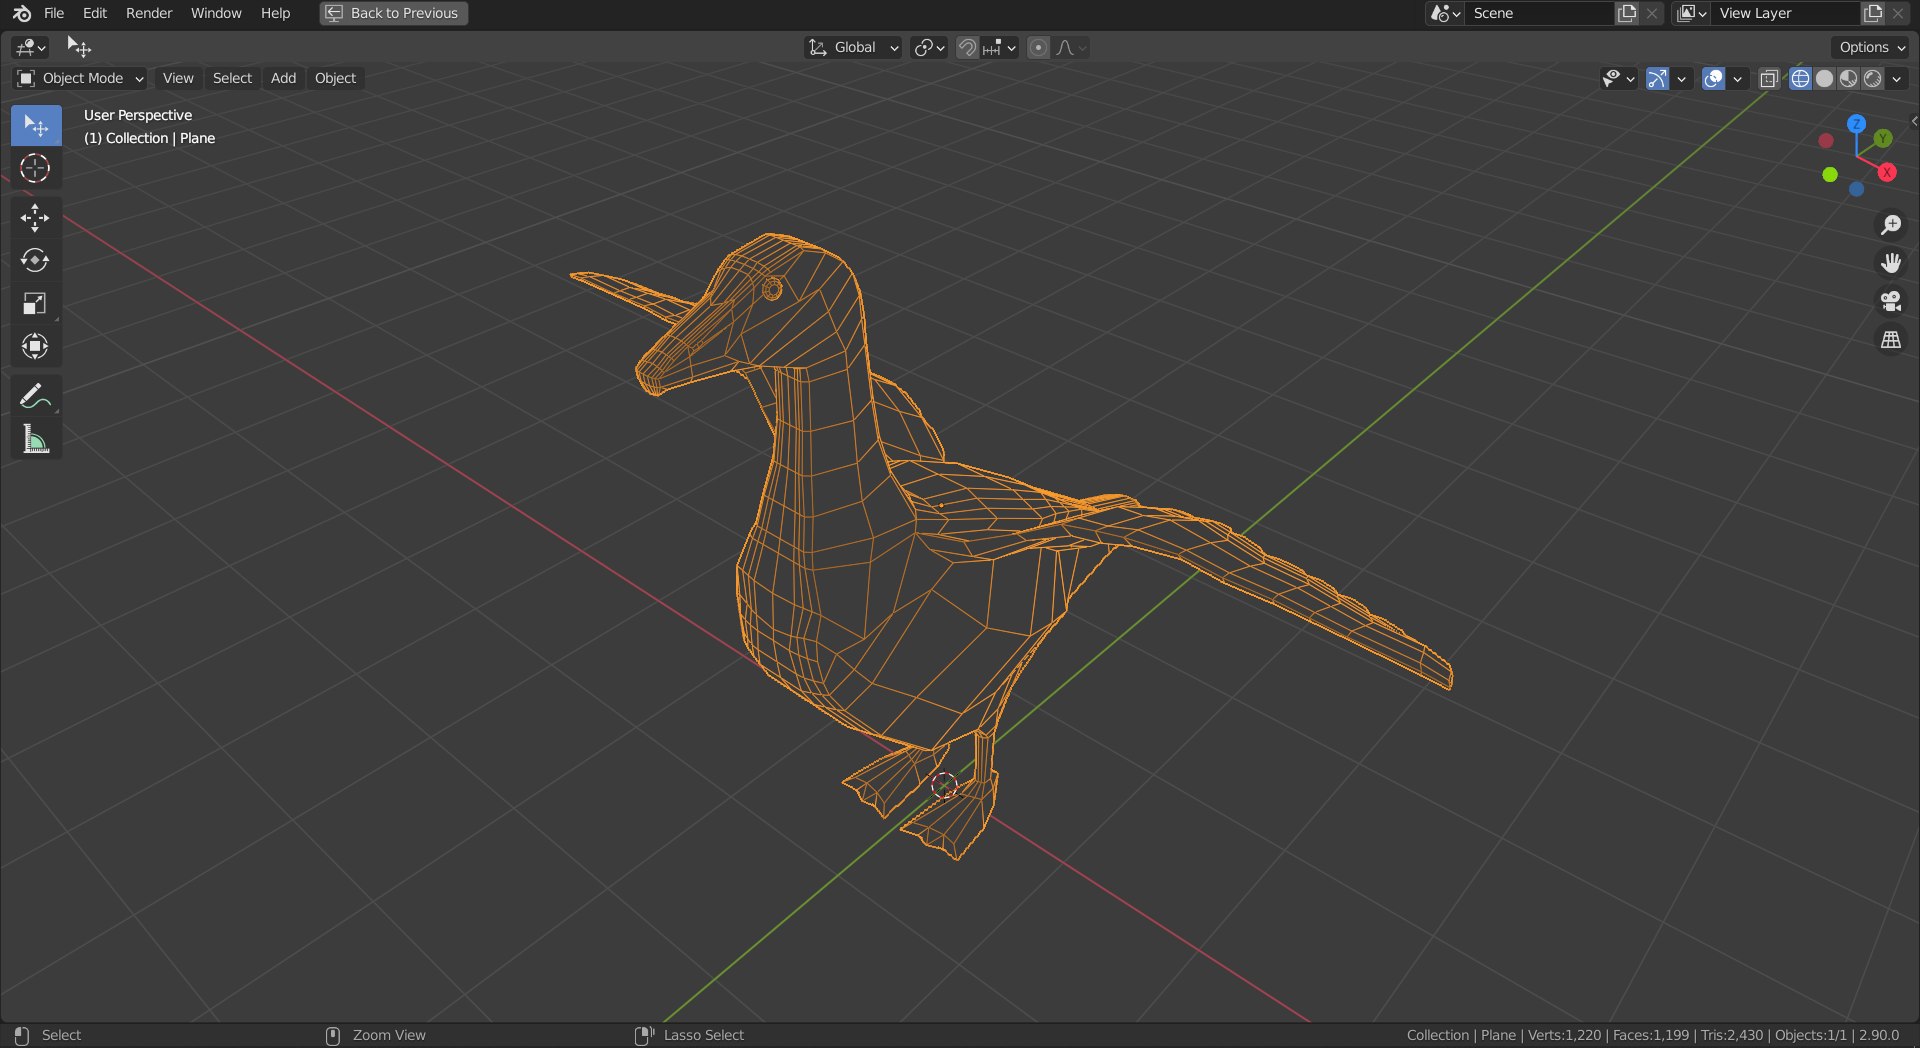The image size is (1920, 1048).
Task: Toggle viewport gizmos display
Action: pyautogui.click(x=1657, y=78)
